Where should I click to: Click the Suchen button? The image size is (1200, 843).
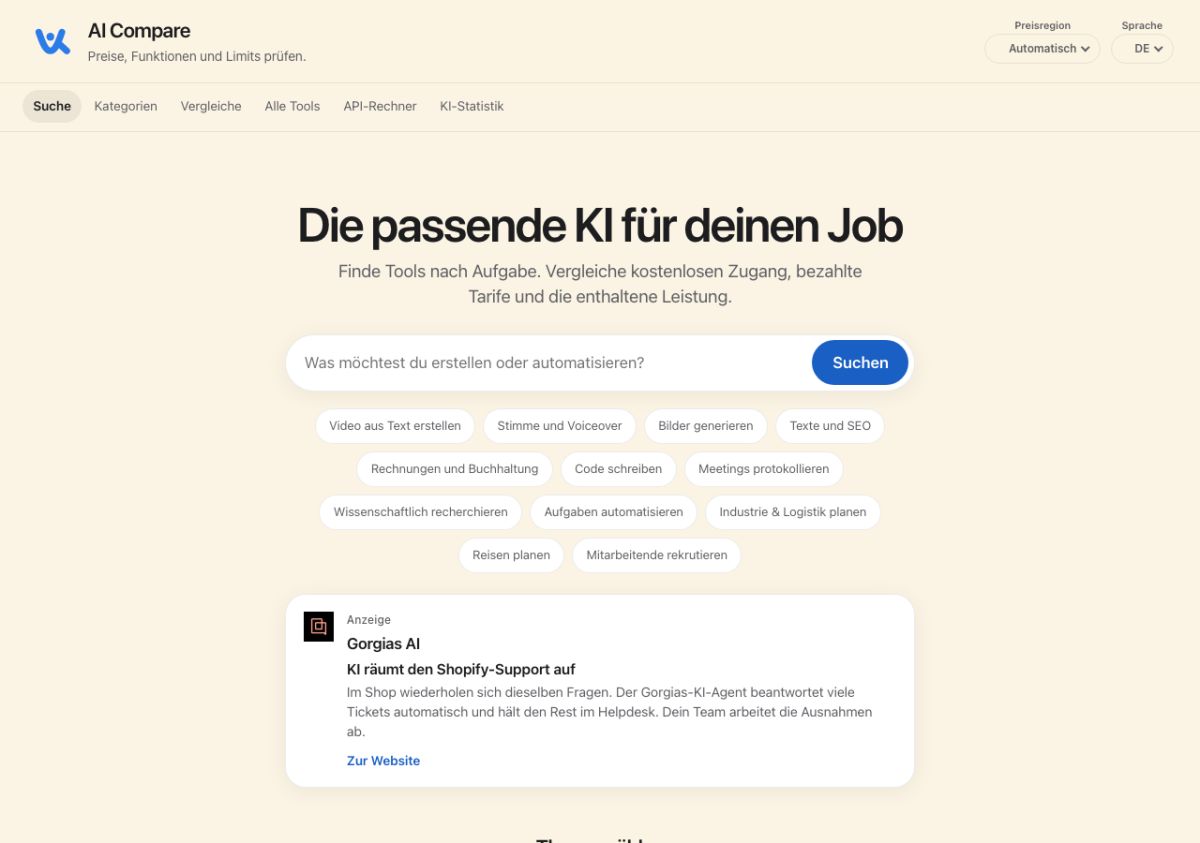[860, 363]
